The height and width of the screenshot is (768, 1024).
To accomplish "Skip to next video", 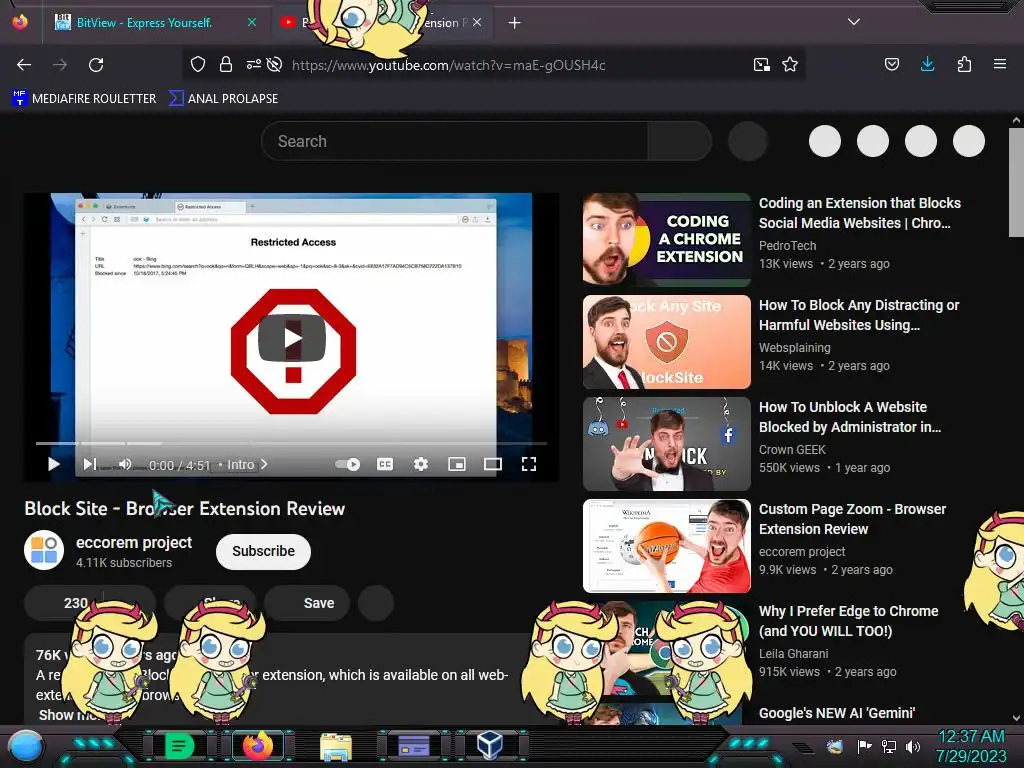I will click(x=90, y=464).
